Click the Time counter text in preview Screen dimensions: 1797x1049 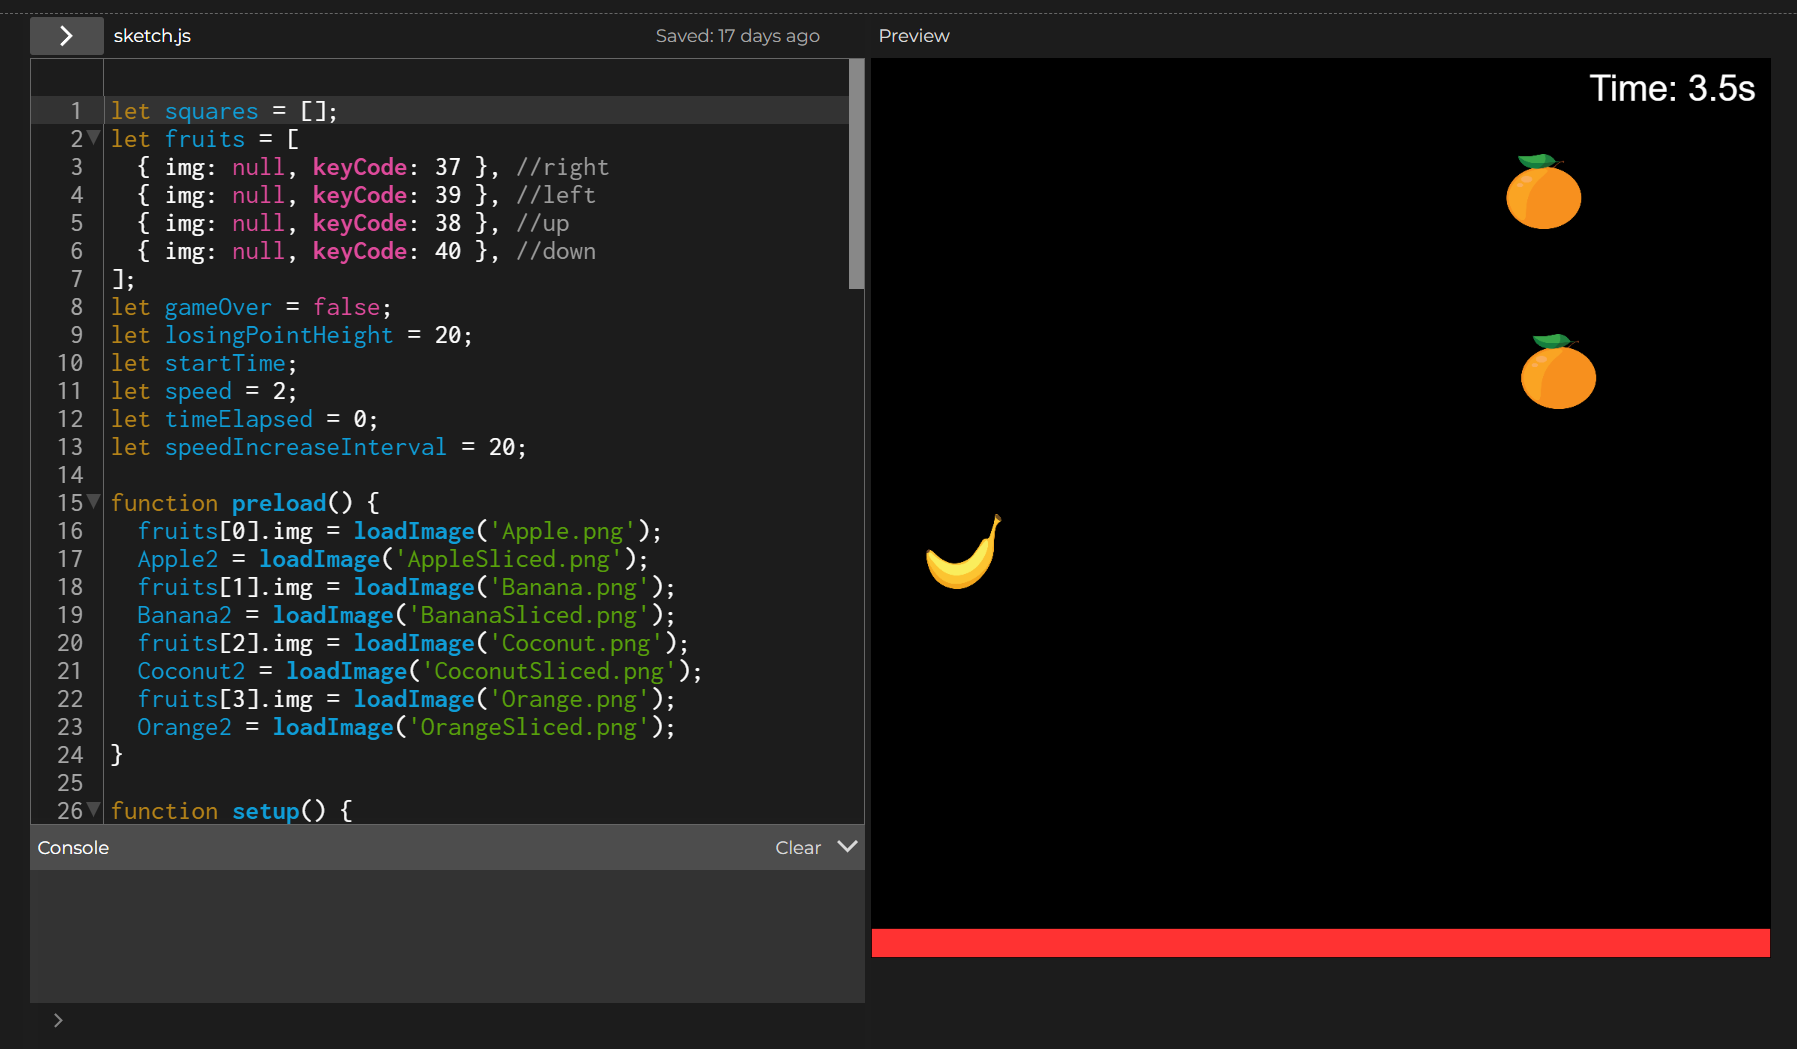1671,89
